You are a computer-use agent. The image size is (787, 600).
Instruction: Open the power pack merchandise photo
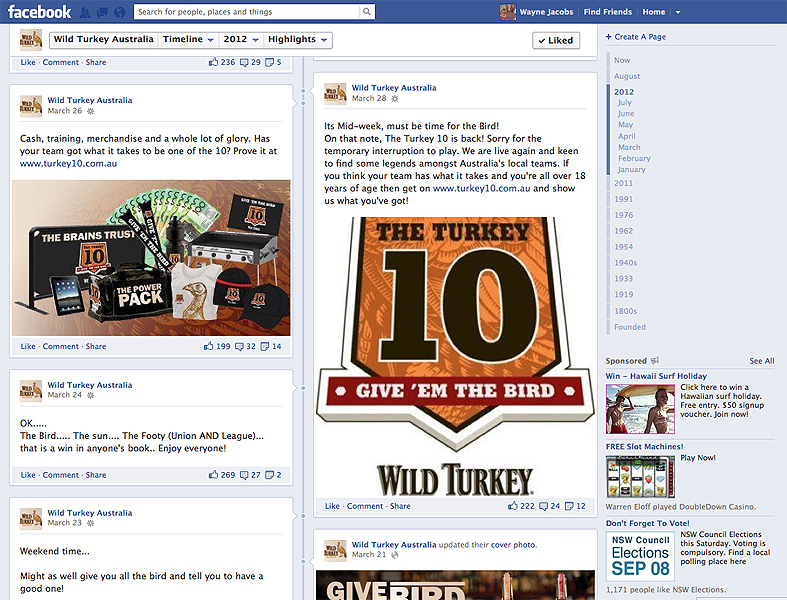(x=151, y=258)
